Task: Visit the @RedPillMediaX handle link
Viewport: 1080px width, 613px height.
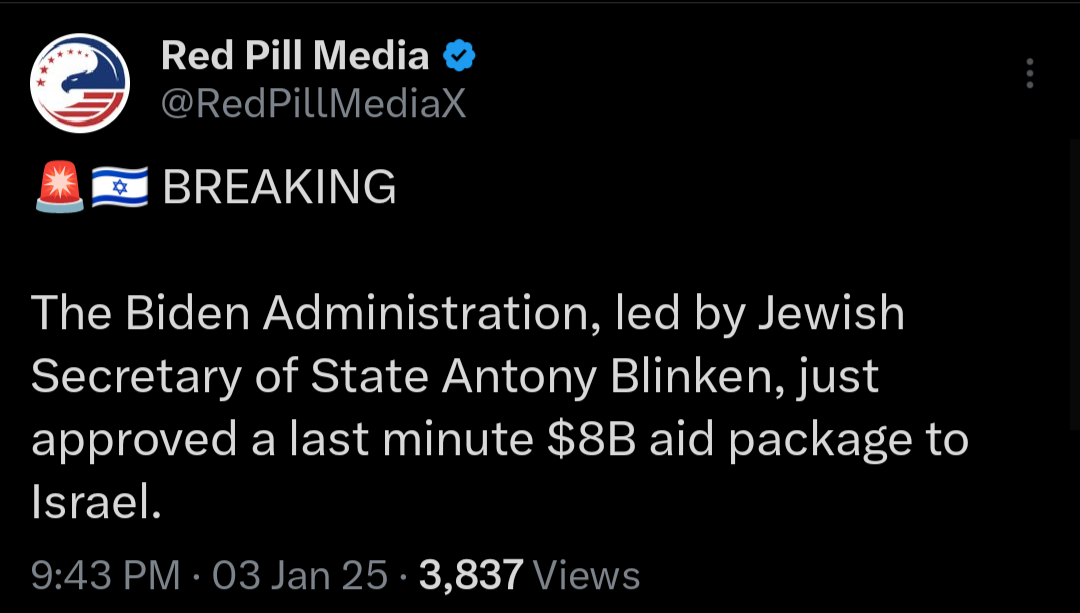Action: pyautogui.click(x=313, y=104)
